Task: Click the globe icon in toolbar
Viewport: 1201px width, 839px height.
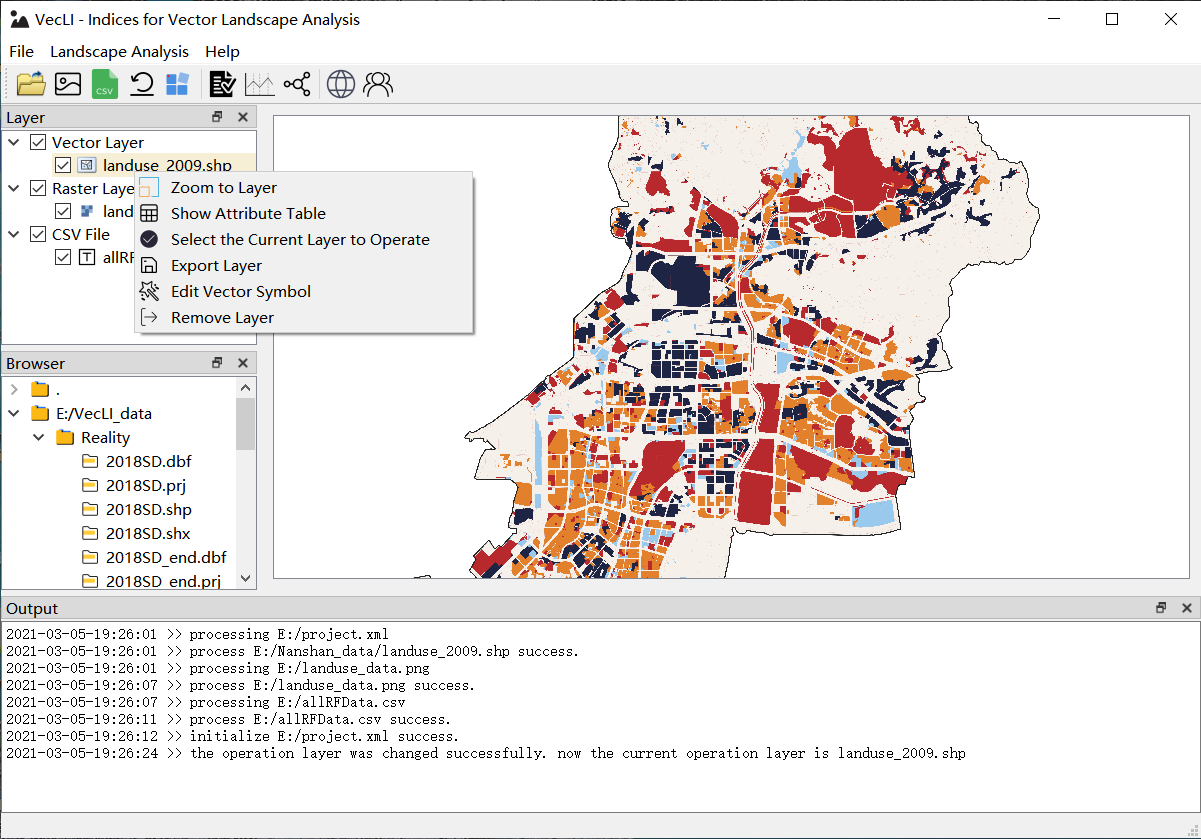Action: (341, 84)
